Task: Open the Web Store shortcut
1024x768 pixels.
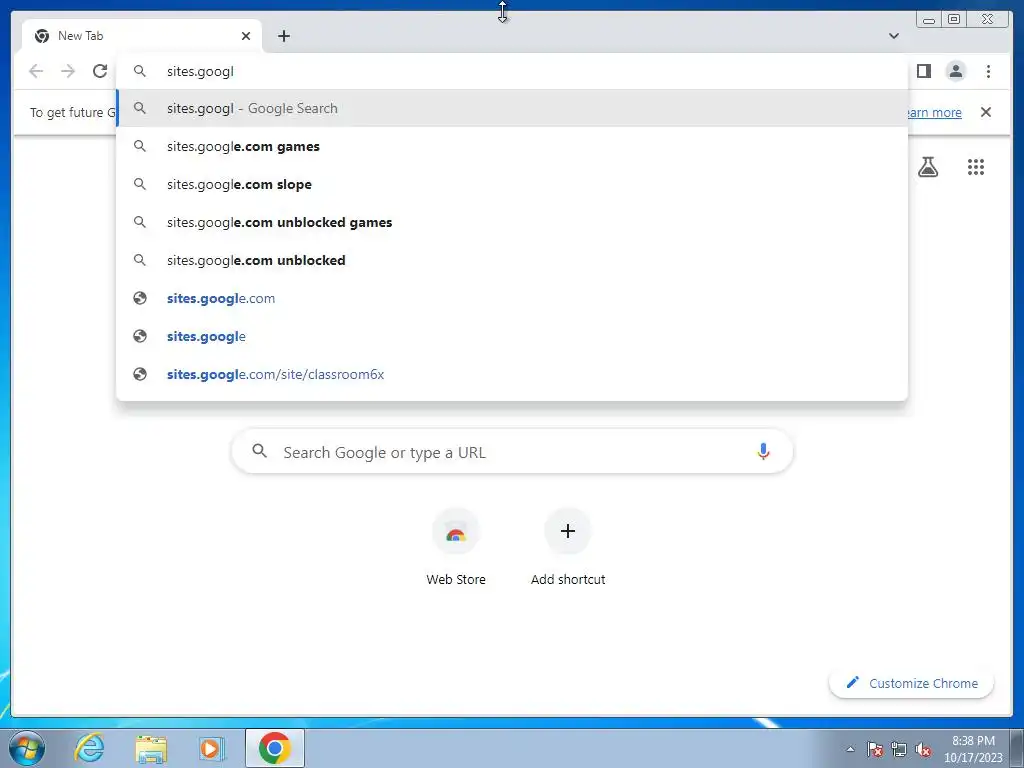Action: 456,547
